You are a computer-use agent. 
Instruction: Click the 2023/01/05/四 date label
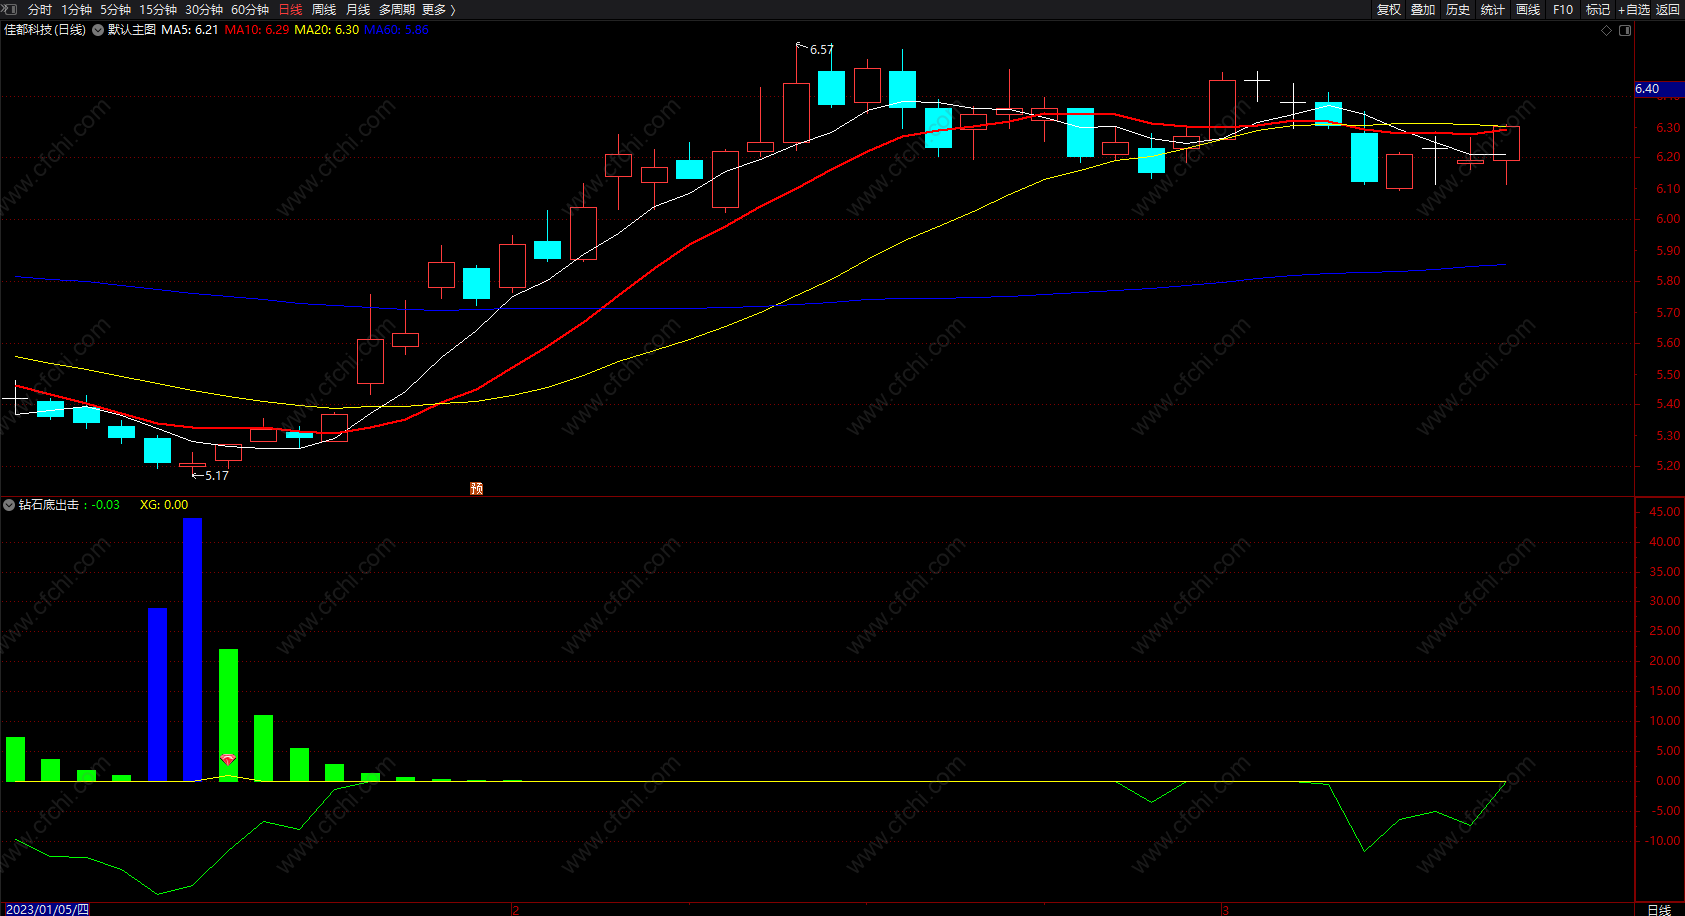tap(47, 909)
